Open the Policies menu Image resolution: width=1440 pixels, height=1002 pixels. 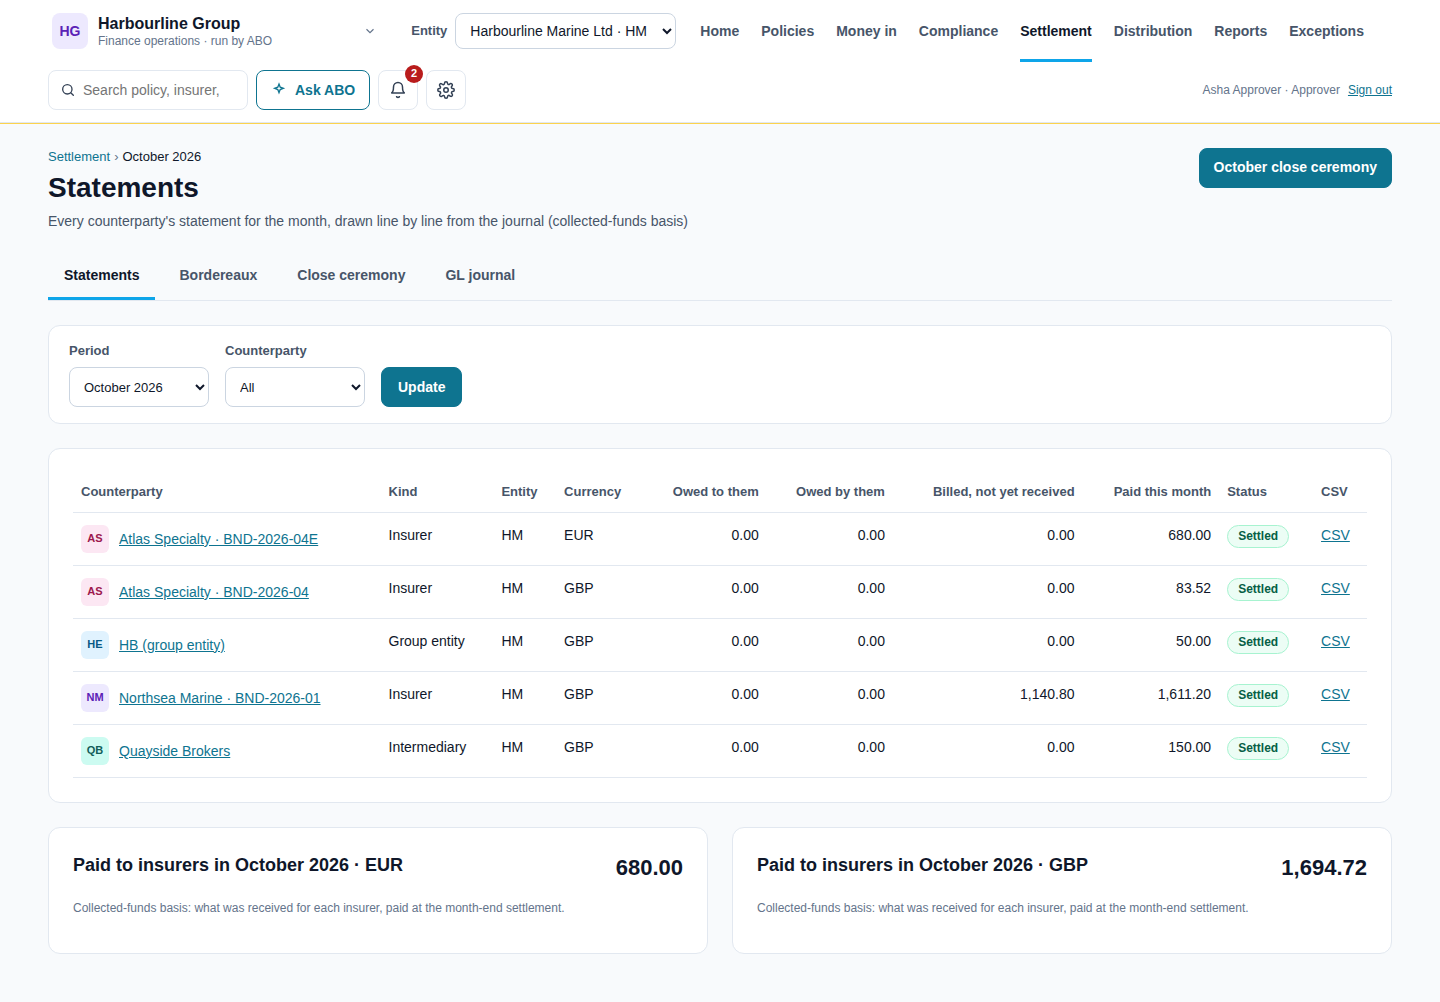pos(788,31)
